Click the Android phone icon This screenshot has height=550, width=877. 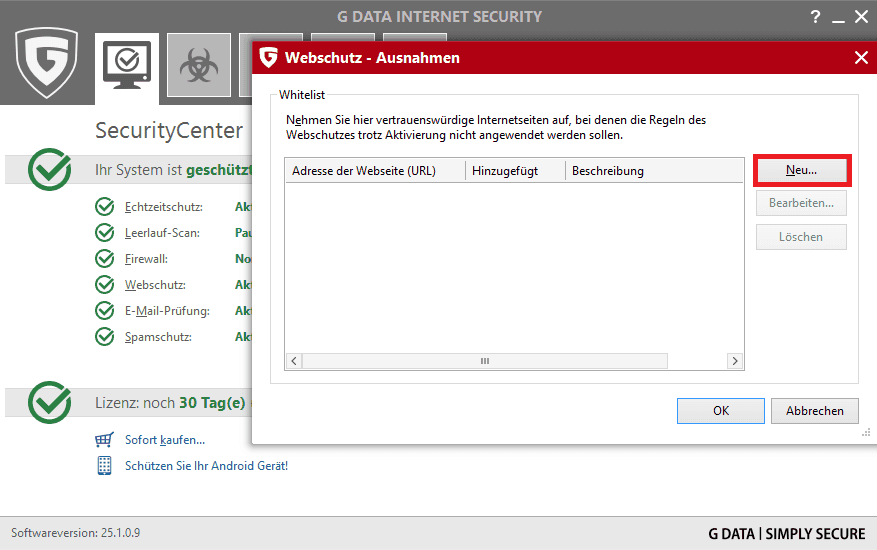104,465
